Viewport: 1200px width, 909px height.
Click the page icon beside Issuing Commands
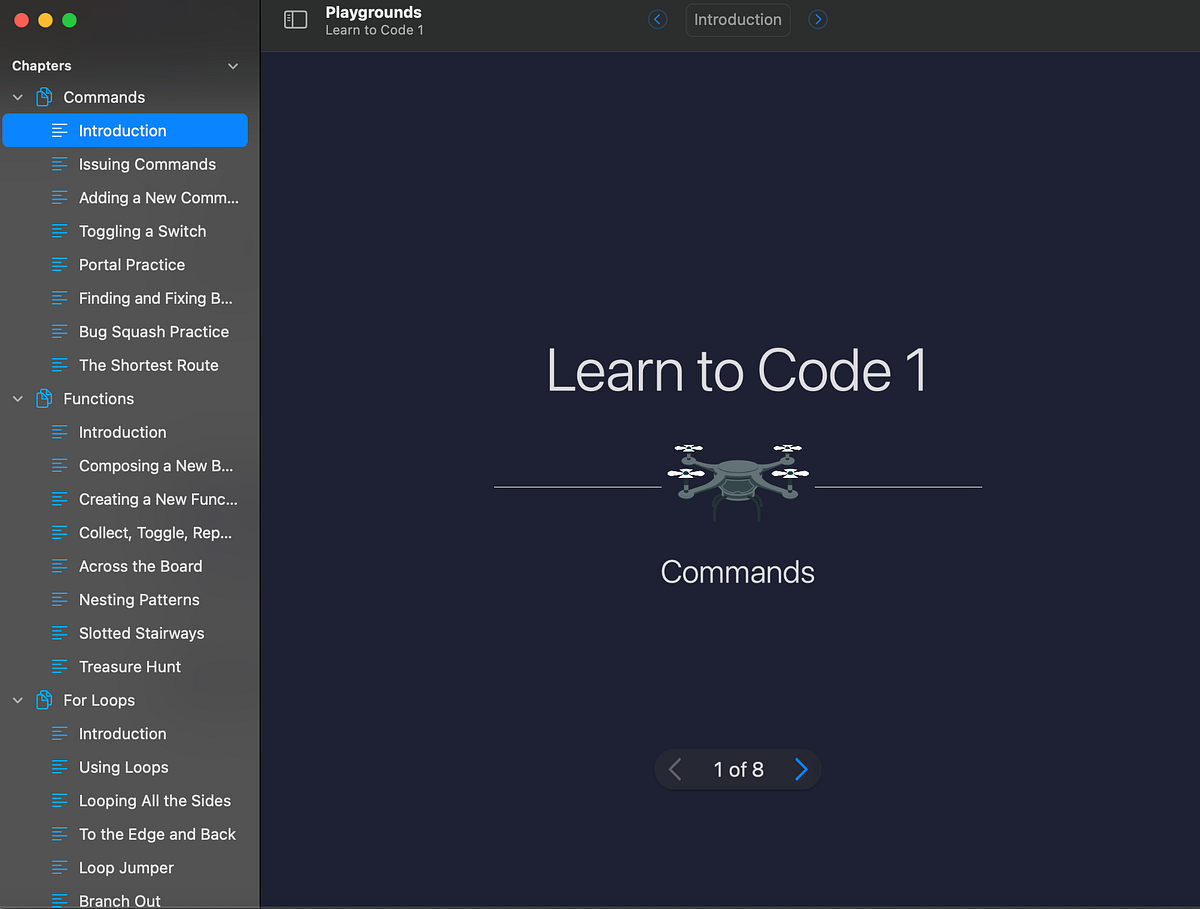point(59,164)
